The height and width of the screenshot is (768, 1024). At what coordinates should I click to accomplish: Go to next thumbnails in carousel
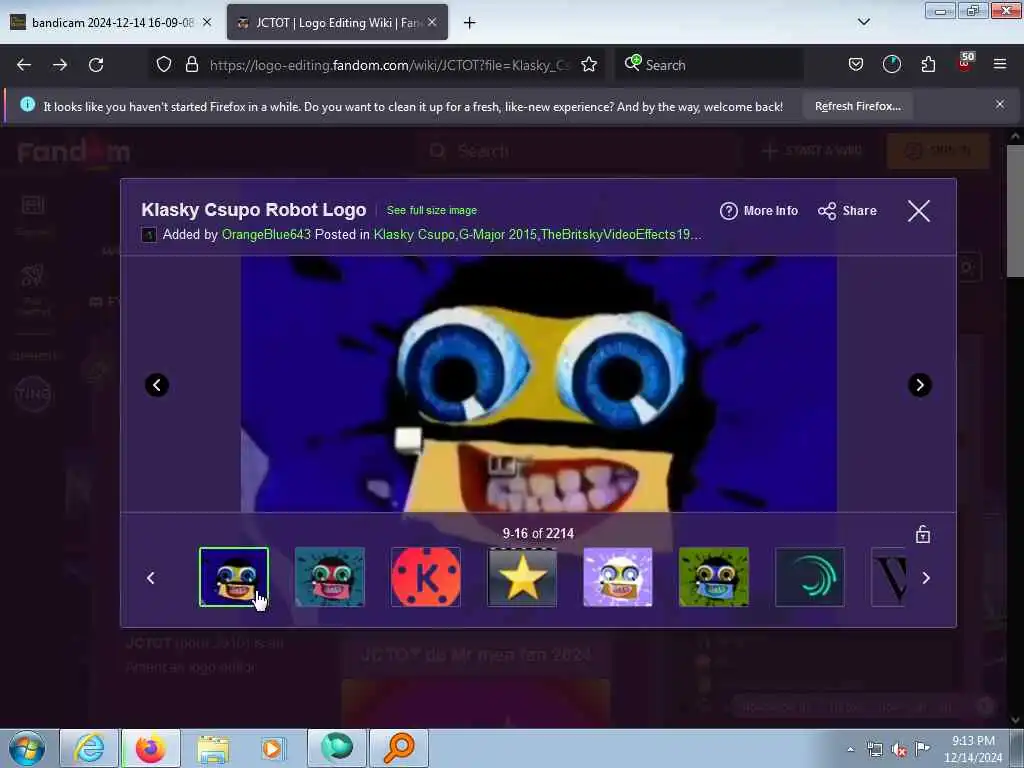[925, 578]
